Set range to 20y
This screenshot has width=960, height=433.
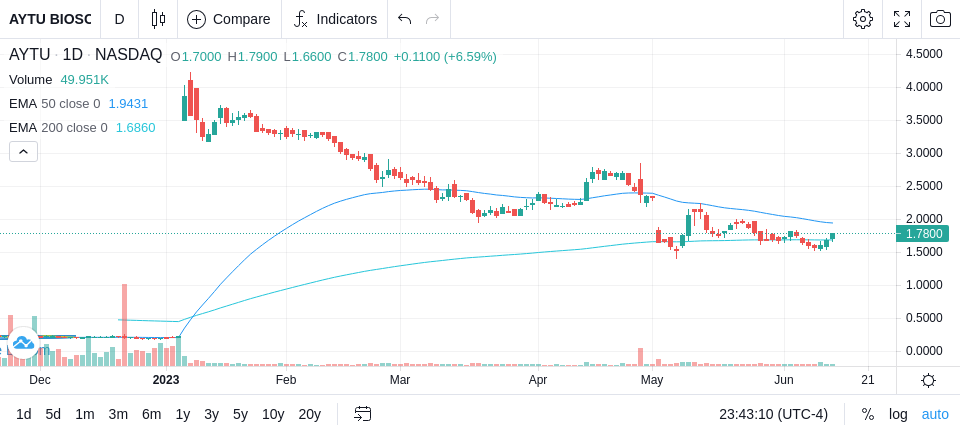[309, 415]
